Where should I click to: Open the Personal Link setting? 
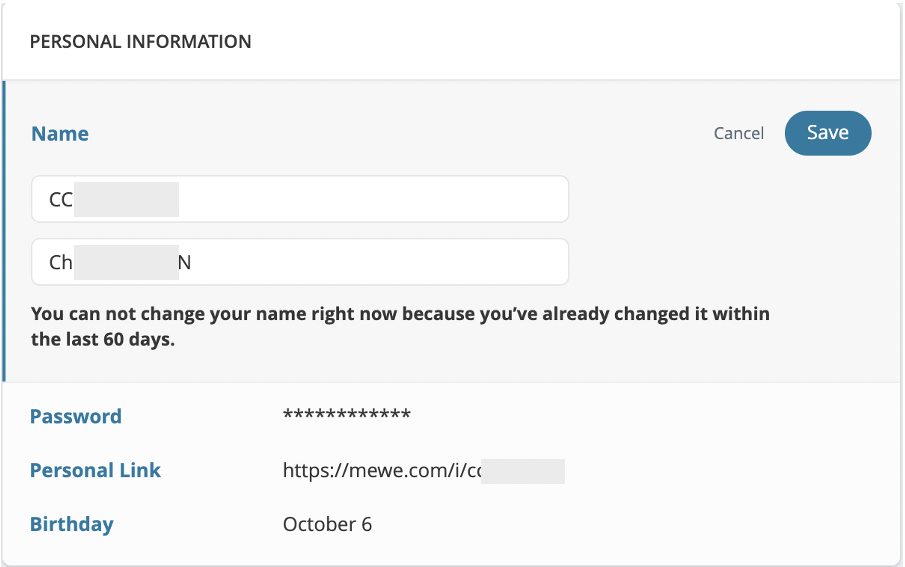pyautogui.click(x=95, y=470)
